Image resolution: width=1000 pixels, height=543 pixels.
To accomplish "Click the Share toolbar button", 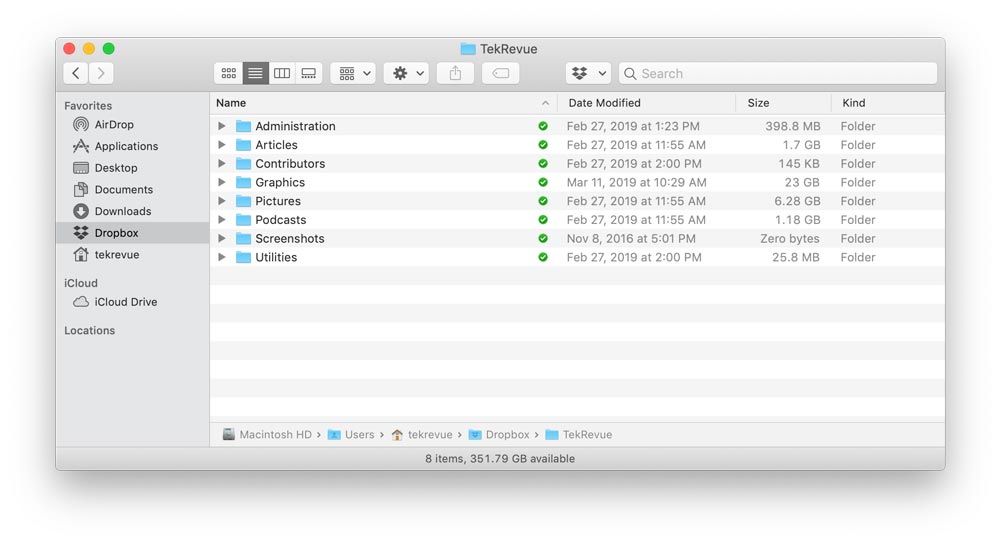I will coord(455,73).
